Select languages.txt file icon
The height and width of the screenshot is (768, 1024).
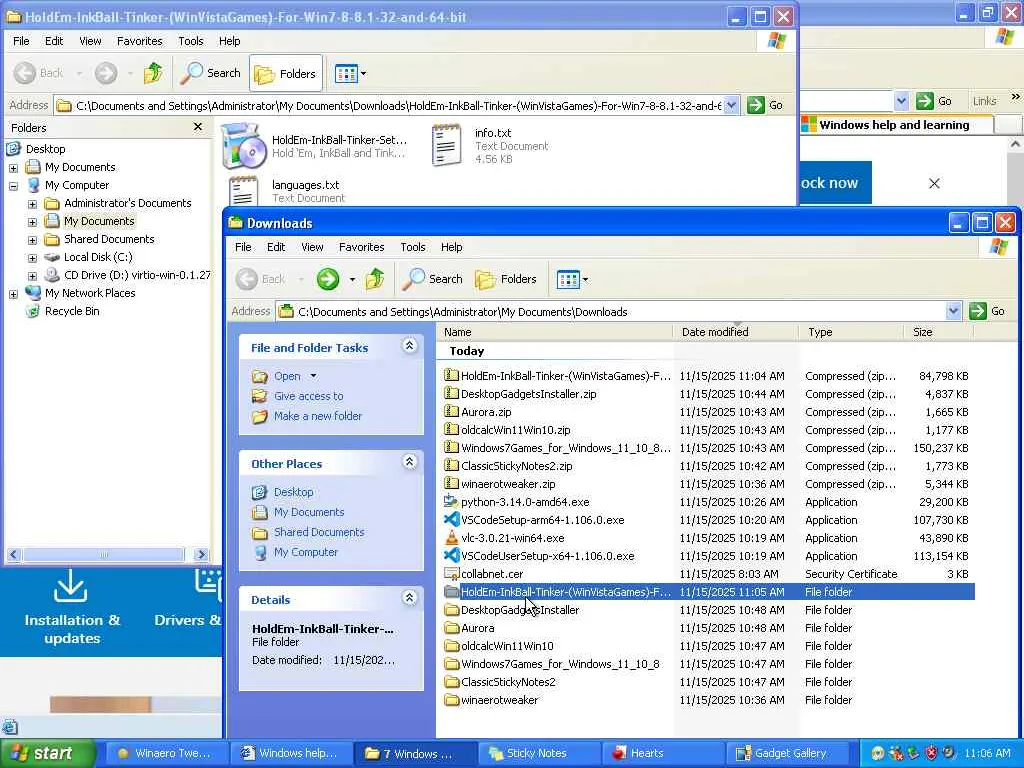coord(243,190)
